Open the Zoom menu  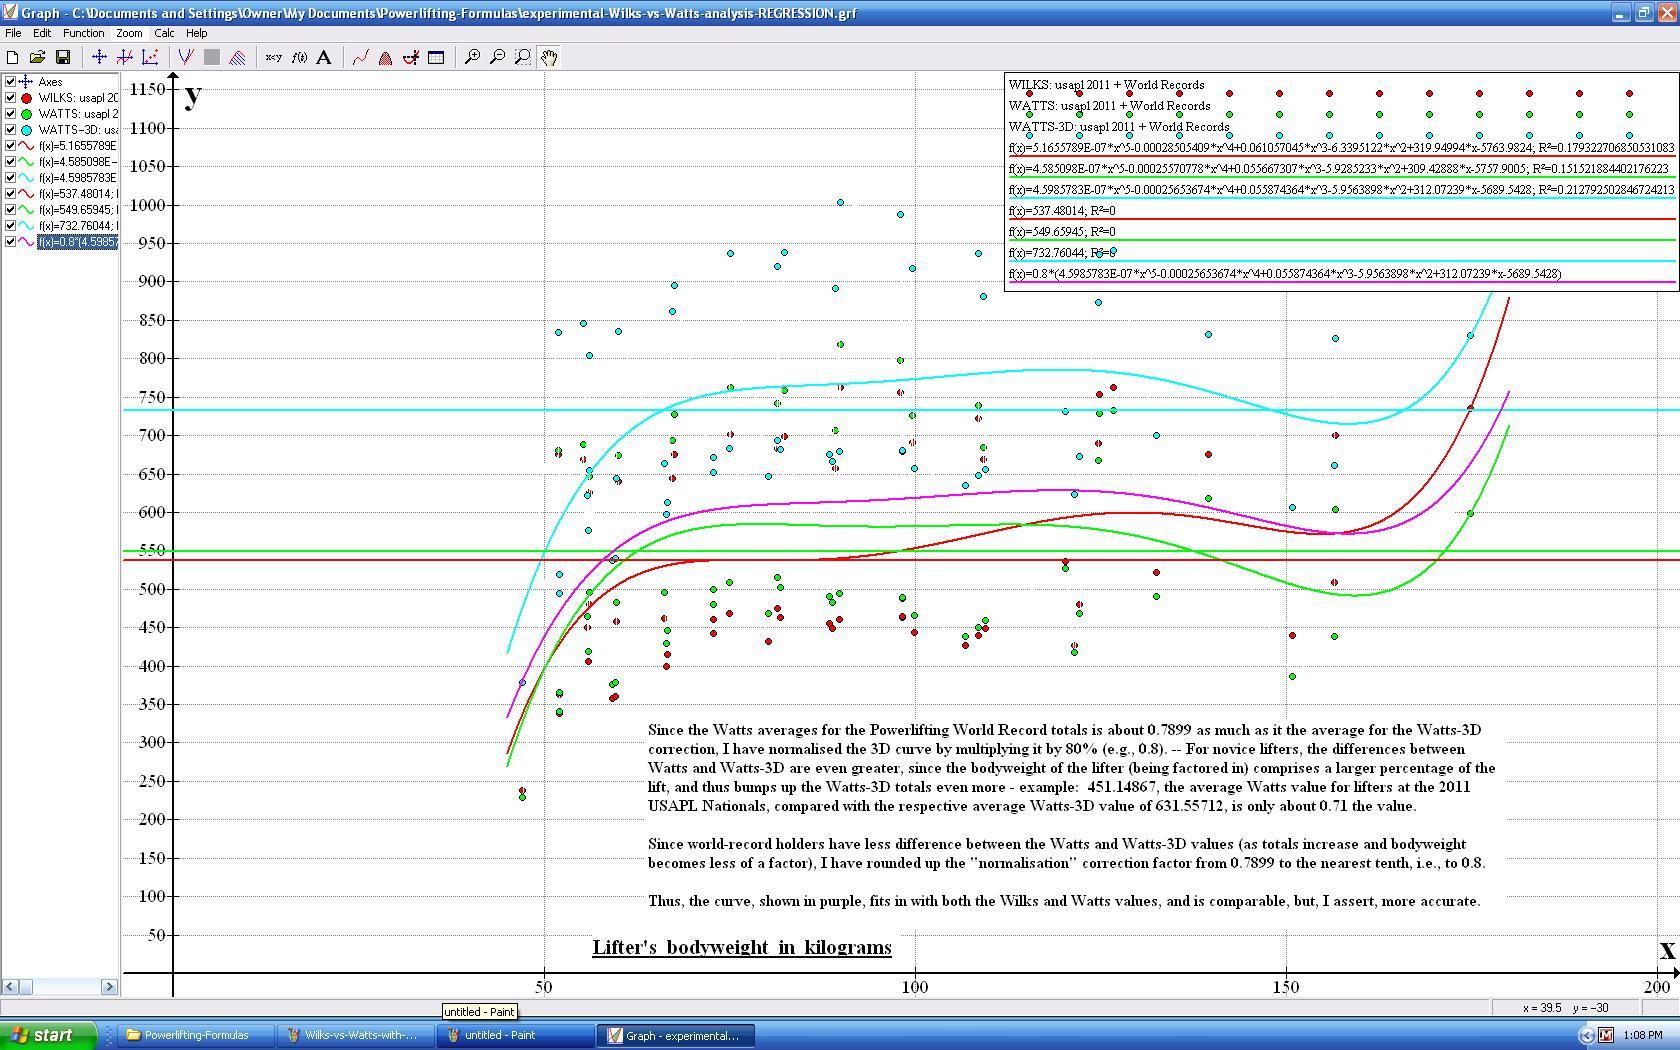129,33
